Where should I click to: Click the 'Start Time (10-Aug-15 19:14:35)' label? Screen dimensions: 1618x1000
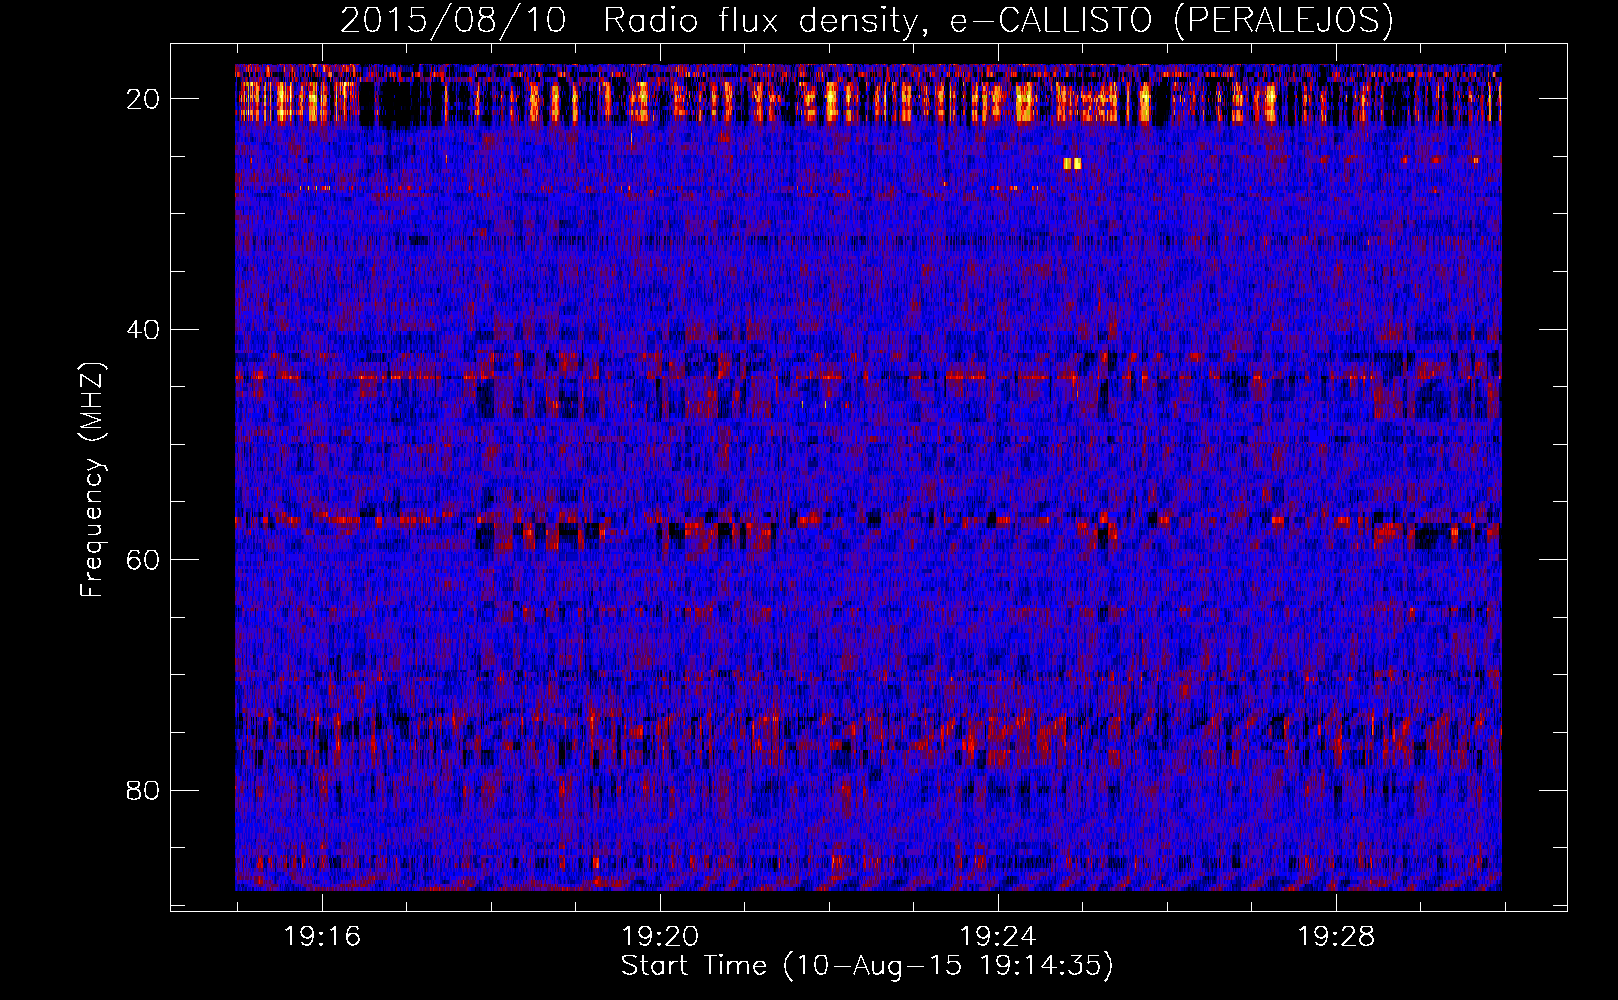867,966
